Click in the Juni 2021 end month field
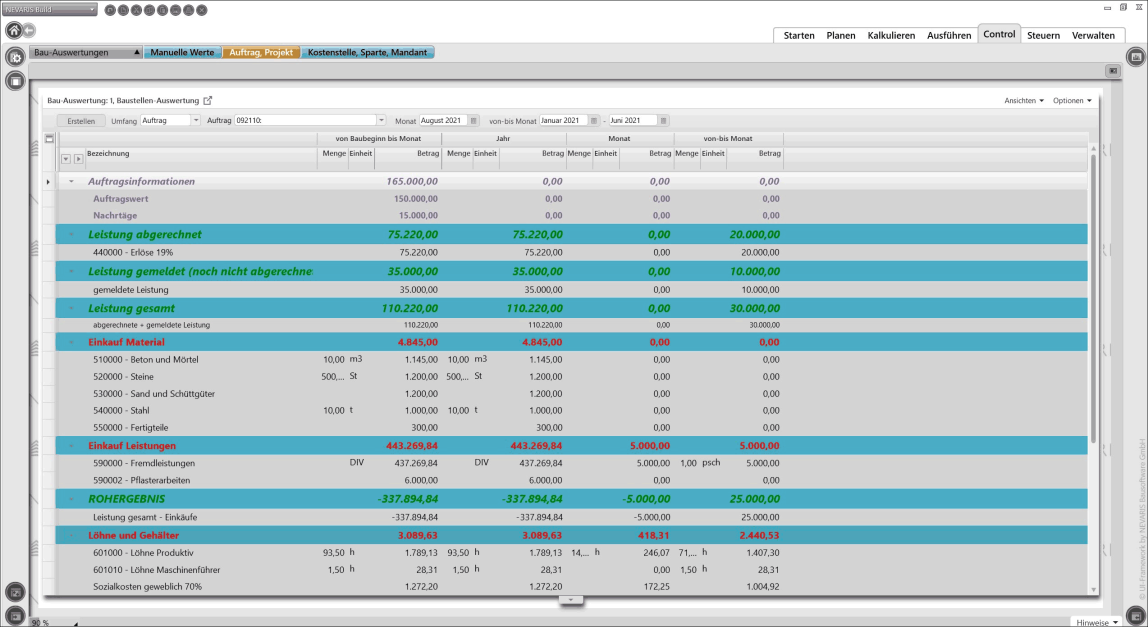This screenshot has width=1148, height=627. (x=633, y=121)
